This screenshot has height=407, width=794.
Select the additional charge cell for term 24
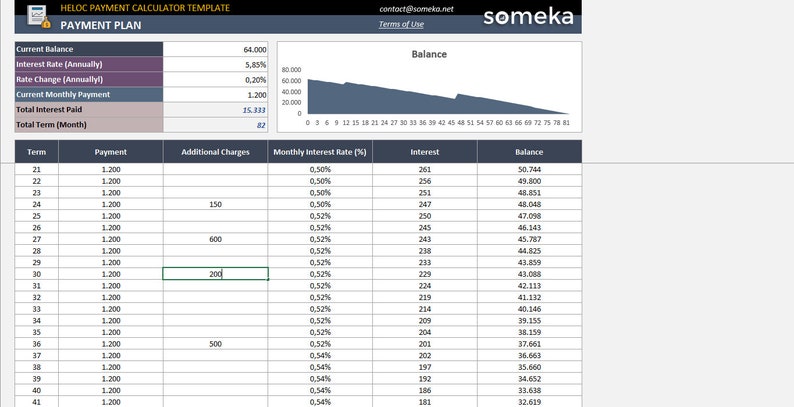pos(215,205)
